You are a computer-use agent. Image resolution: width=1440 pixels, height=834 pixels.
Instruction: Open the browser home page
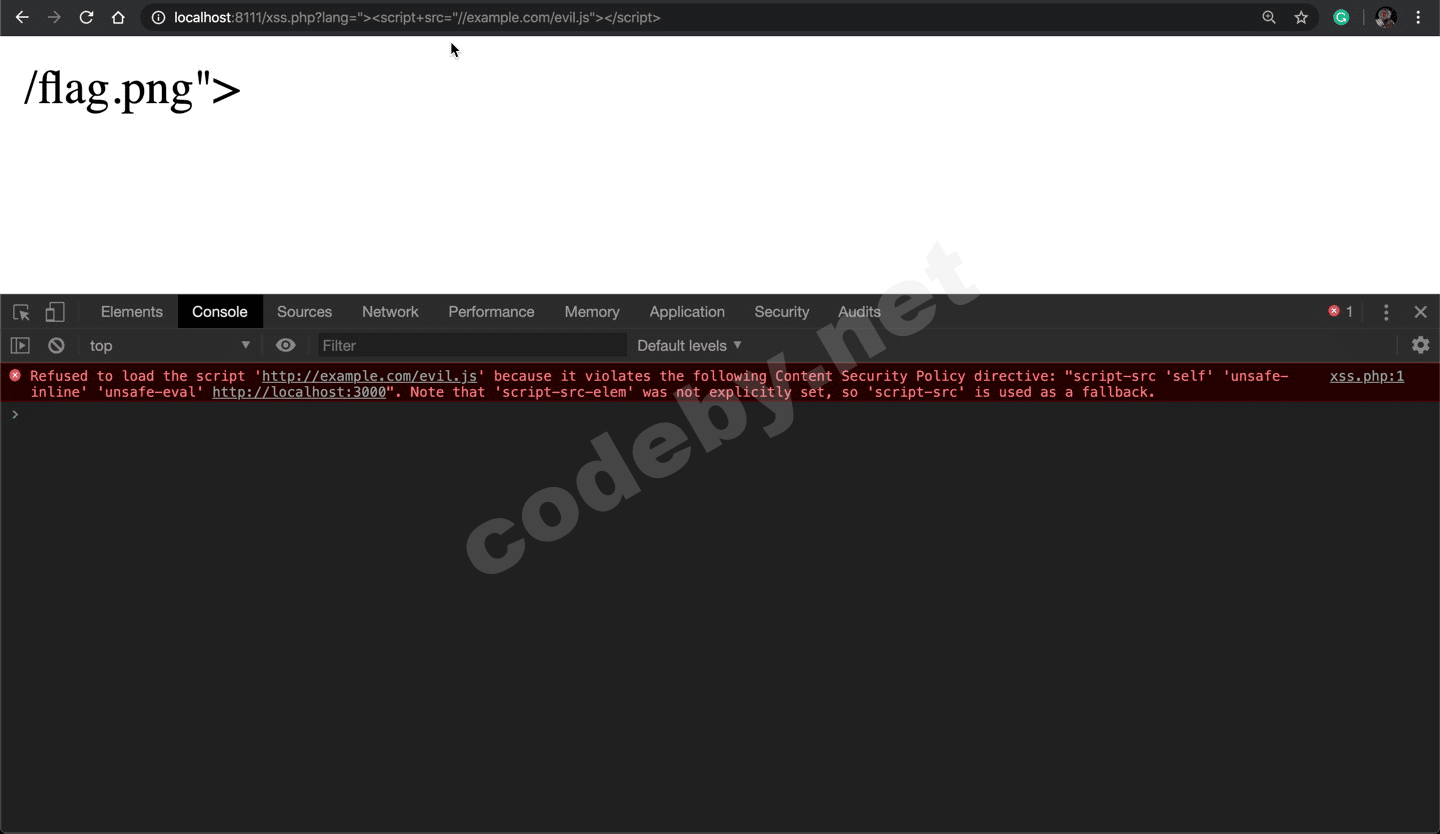(x=118, y=17)
